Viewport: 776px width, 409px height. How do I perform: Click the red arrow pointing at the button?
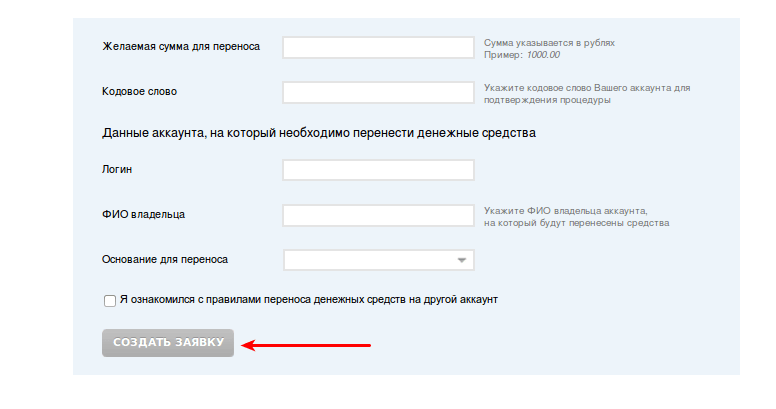306,345
